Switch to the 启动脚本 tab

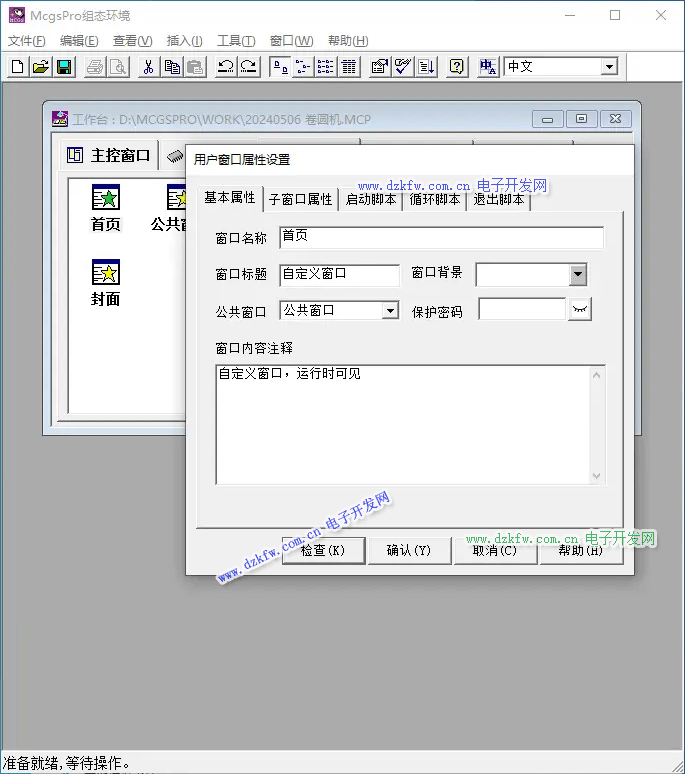click(371, 199)
